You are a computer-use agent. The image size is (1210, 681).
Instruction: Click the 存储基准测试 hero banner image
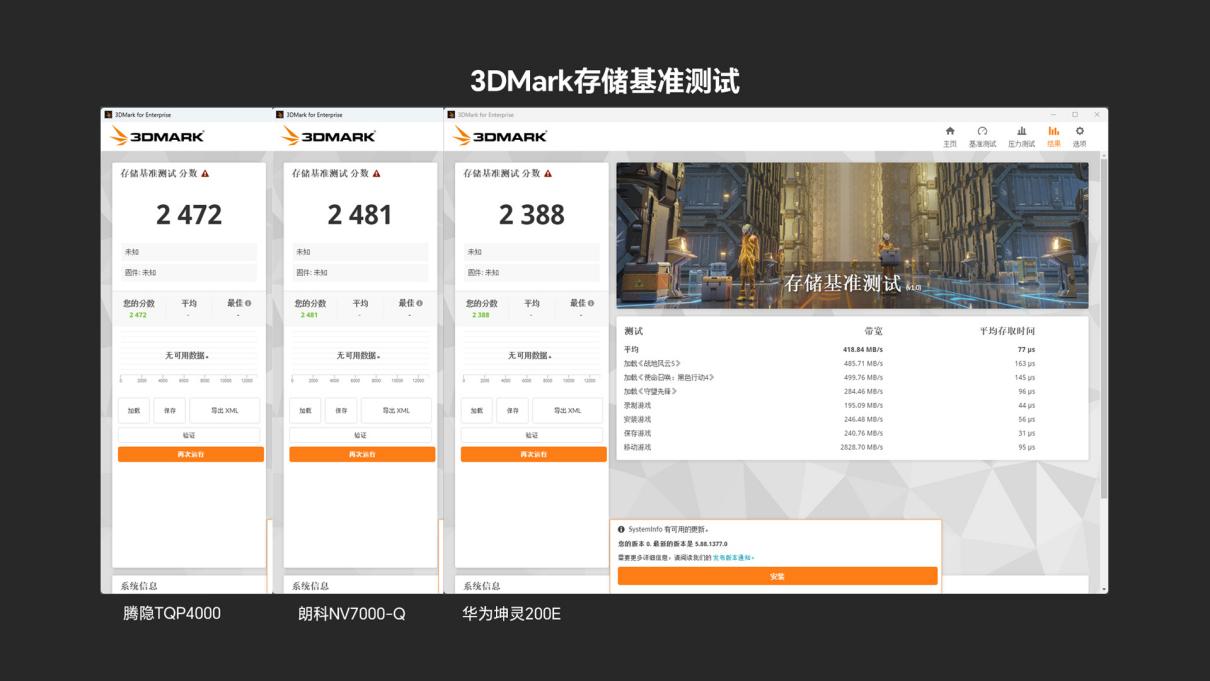click(852, 236)
